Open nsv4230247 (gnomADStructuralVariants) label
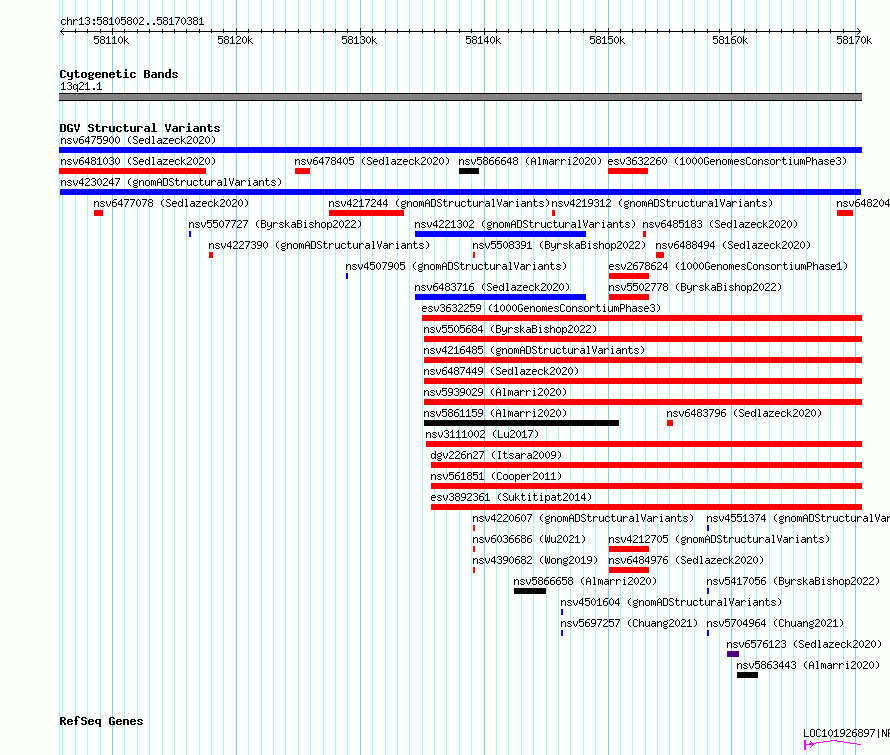This screenshot has width=890, height=755. pos(171,182)
